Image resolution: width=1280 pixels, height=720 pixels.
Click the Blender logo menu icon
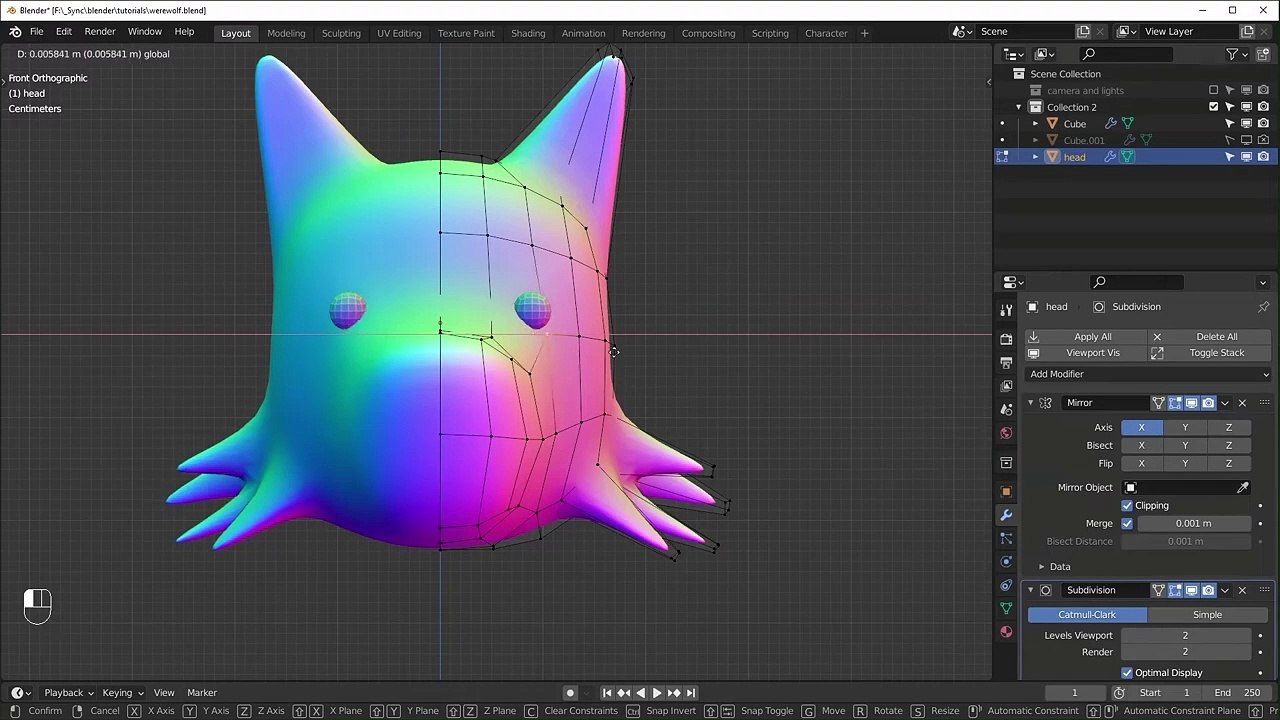pos(15,32)
